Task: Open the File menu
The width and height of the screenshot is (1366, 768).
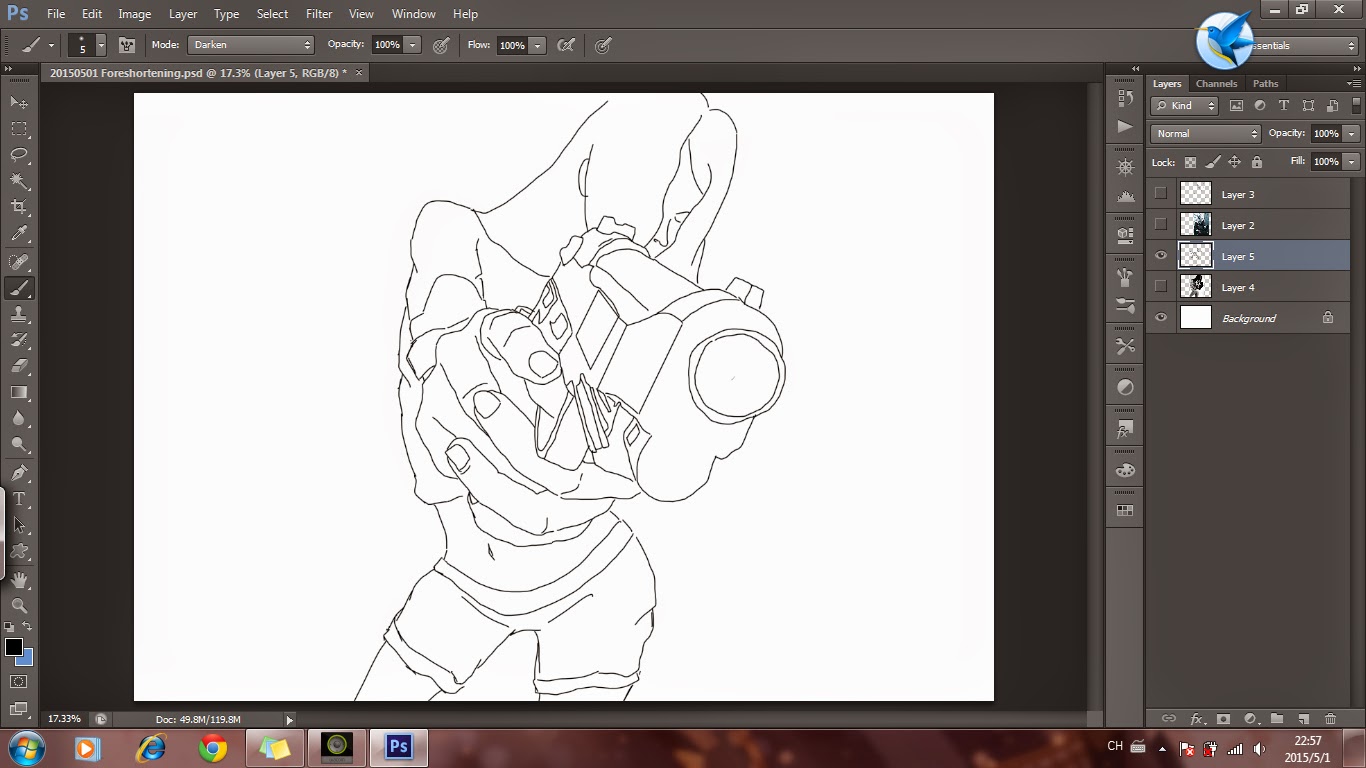Action: pos(56,14)
